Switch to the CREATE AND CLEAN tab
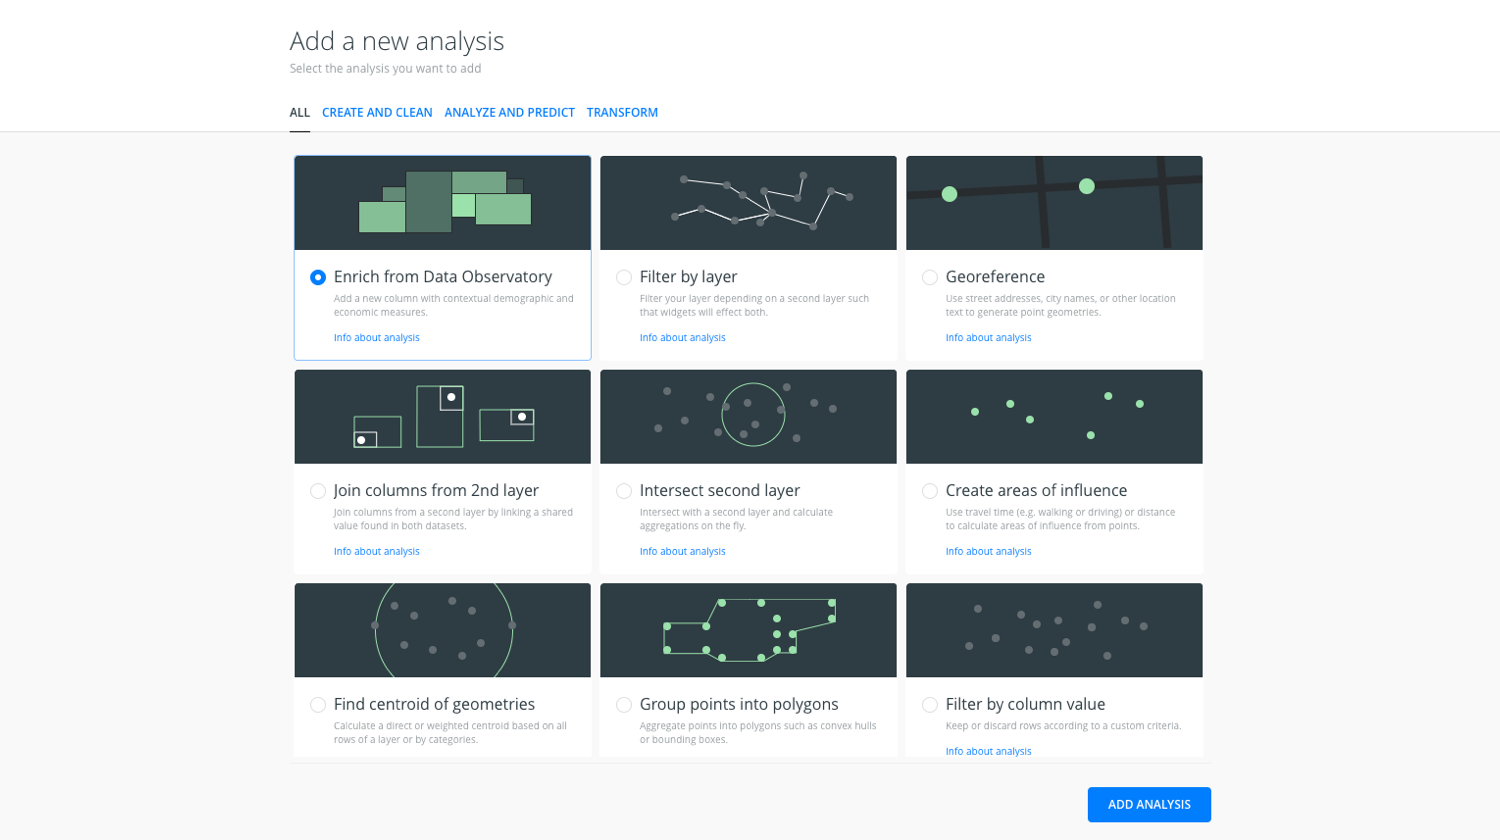The width and height of the screenshot is (1500, 840). [x=377, y=112]
